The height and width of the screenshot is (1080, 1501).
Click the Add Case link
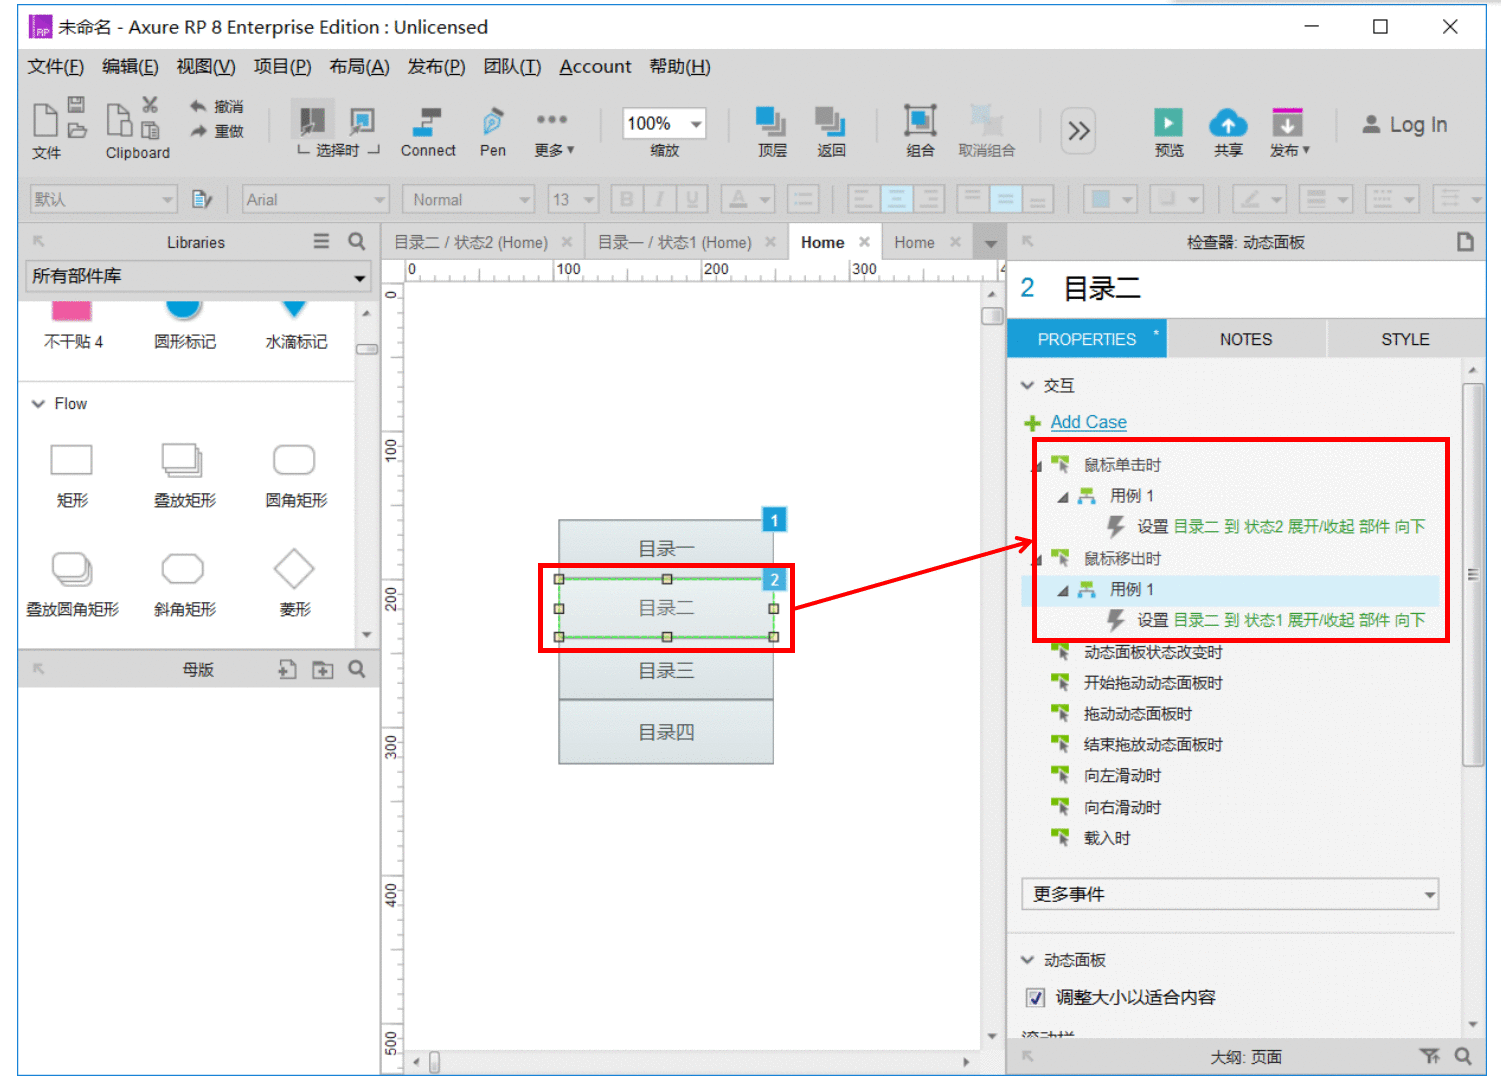click(1088, 422)
